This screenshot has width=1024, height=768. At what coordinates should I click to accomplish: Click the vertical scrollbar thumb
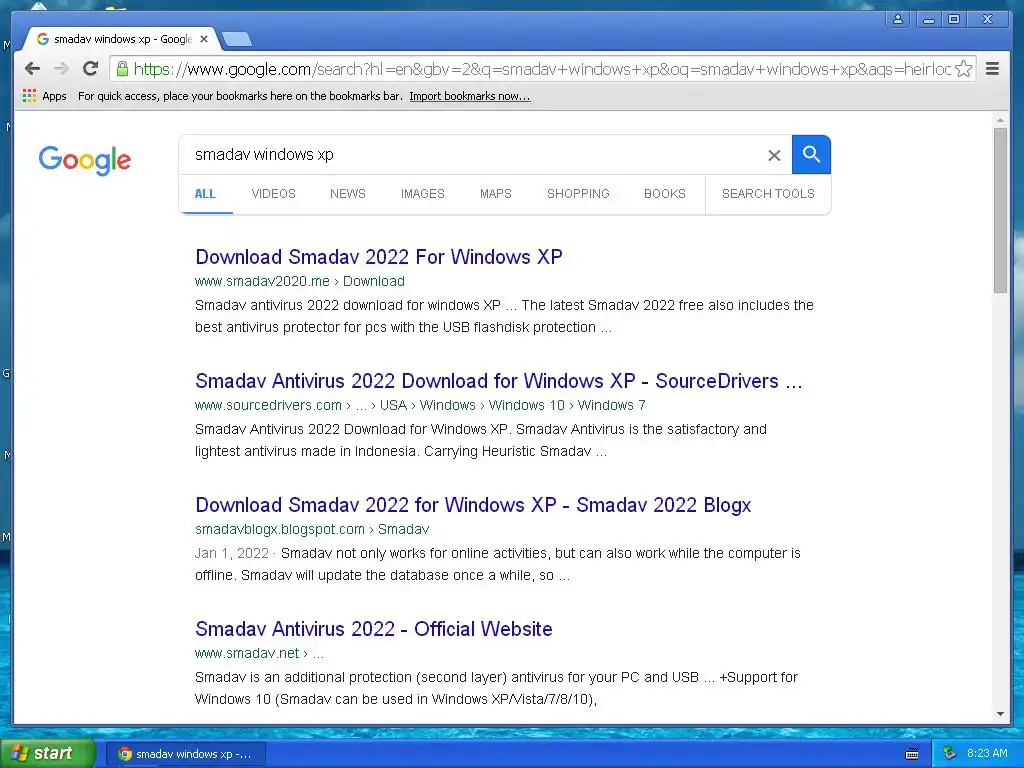[1000, 210]
